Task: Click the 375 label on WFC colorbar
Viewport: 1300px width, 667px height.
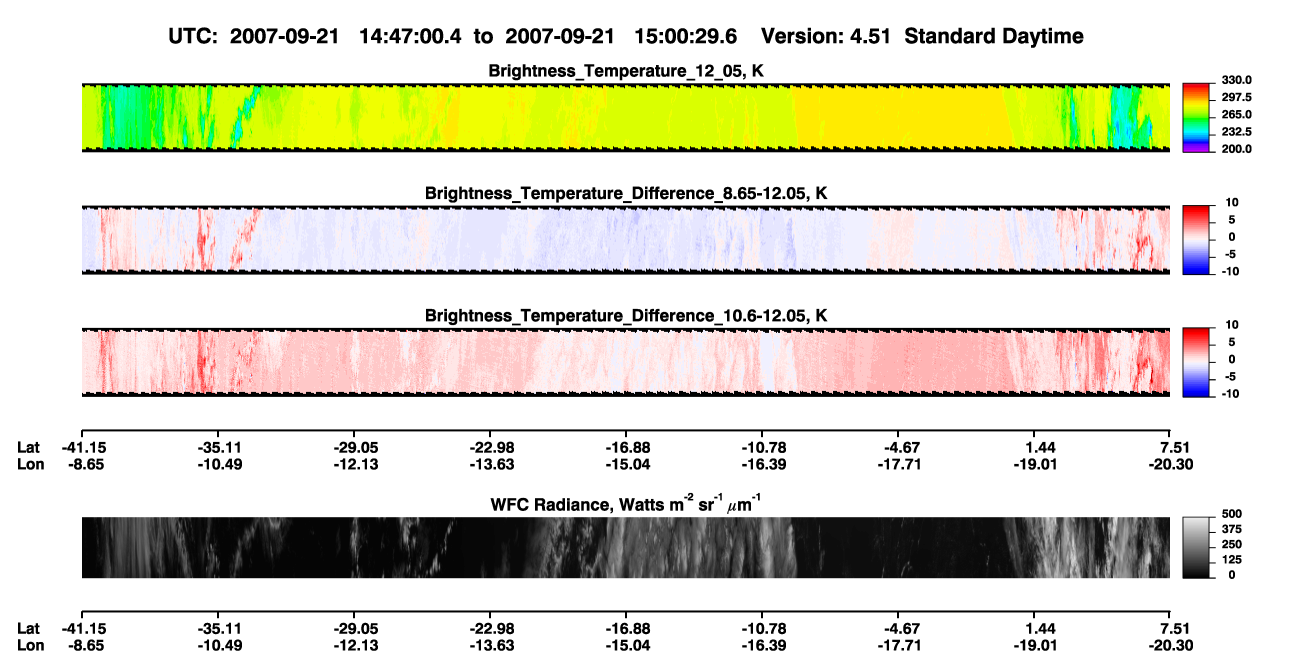Action: (x=1232, y=529)
